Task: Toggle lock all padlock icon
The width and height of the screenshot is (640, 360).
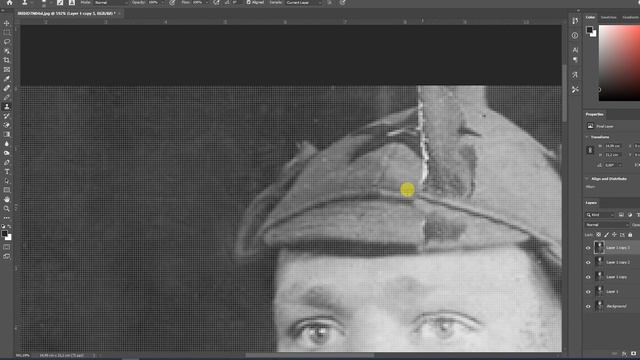Action: tap(630, 235)
